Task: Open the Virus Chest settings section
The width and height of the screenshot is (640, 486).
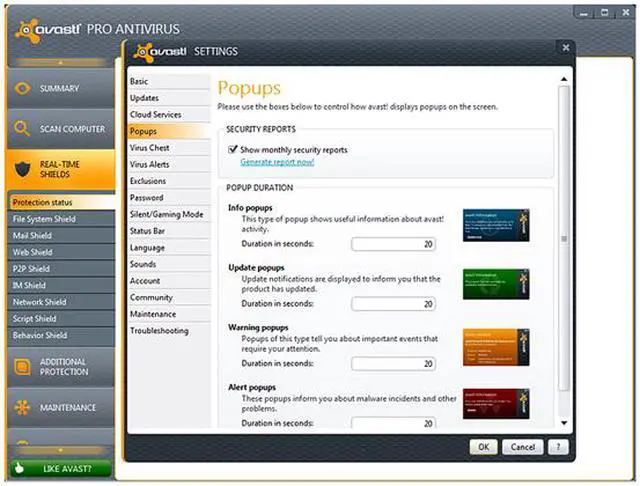Action: coord(169,148)
